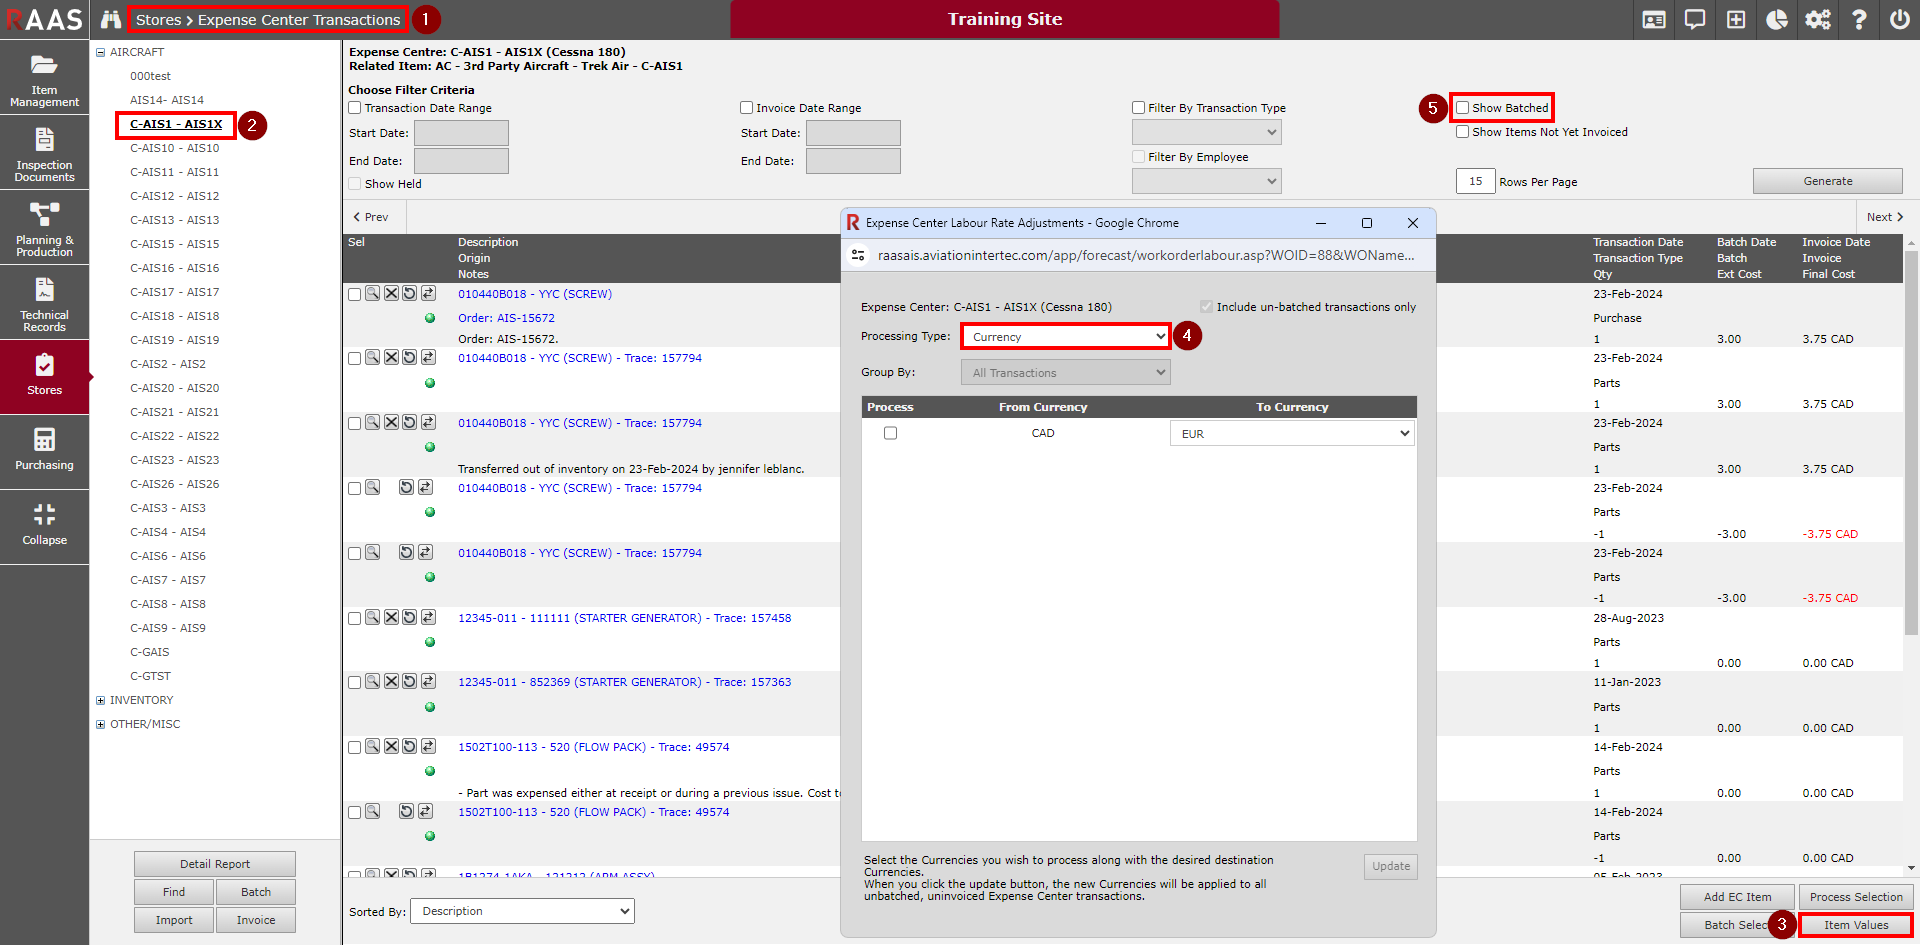Open Purchasing module in sidebar
The image size is (1920, 945).
[44, 450]
